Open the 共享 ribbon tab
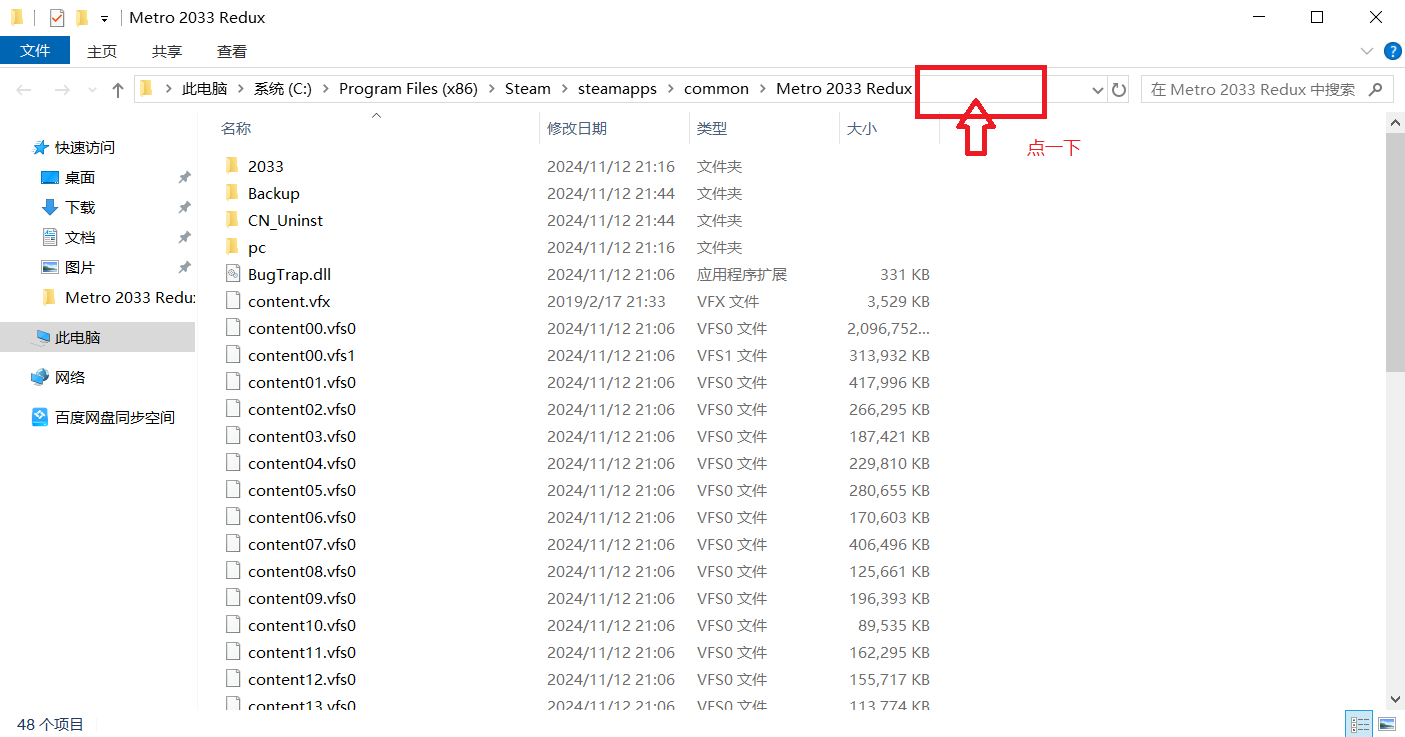This screenshot has width=1405, height=737. pyautogui.click(x=167, y=51)
